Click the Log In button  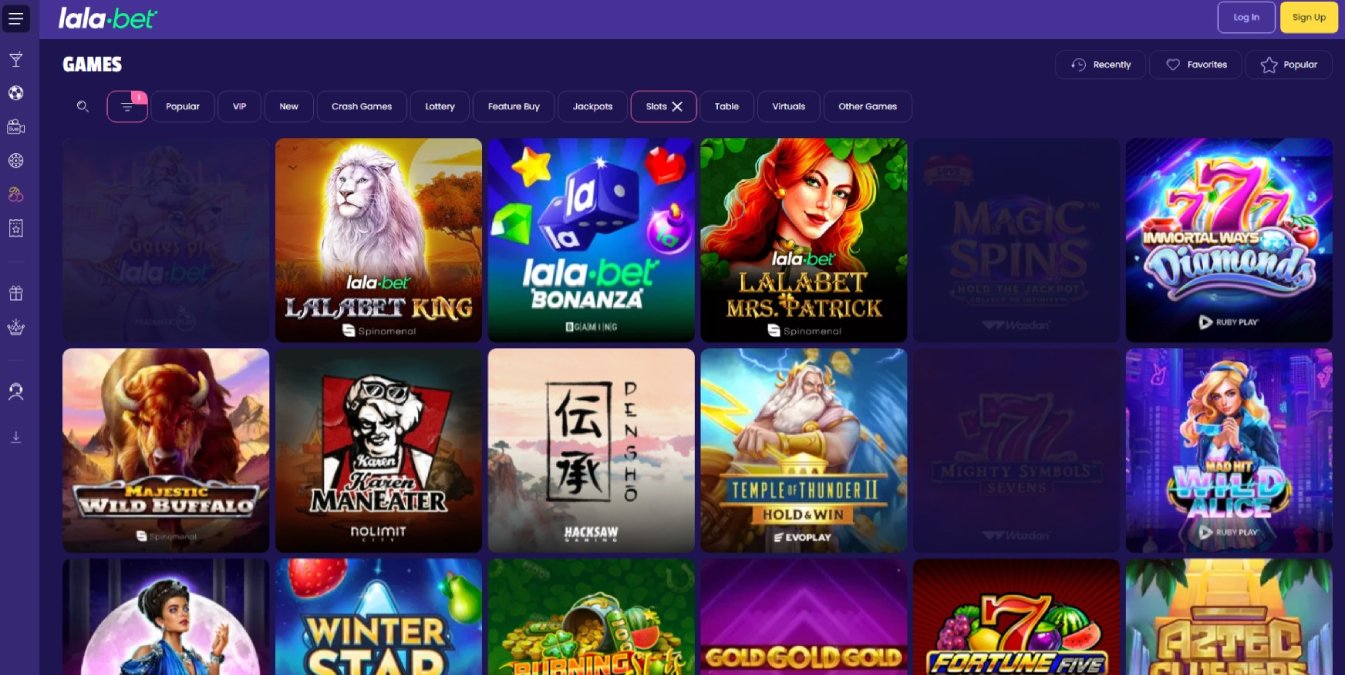click(x=1246, y=17)
